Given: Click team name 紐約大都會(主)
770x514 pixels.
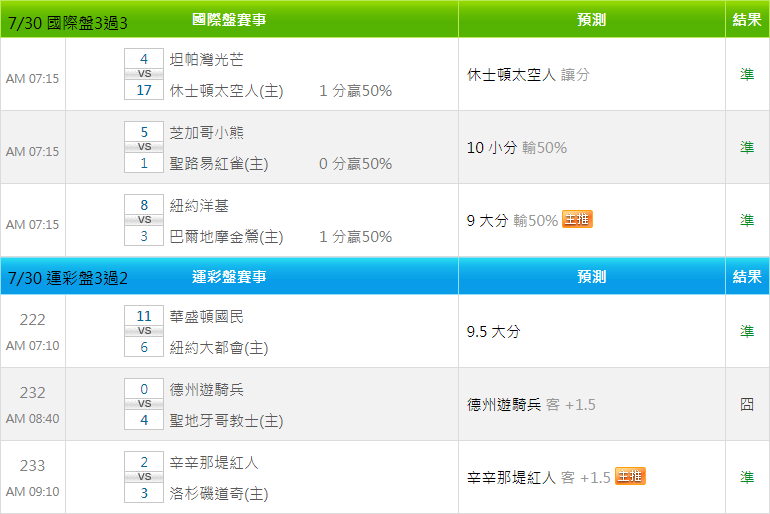Looking at the screenshot, I should point(219,348).
